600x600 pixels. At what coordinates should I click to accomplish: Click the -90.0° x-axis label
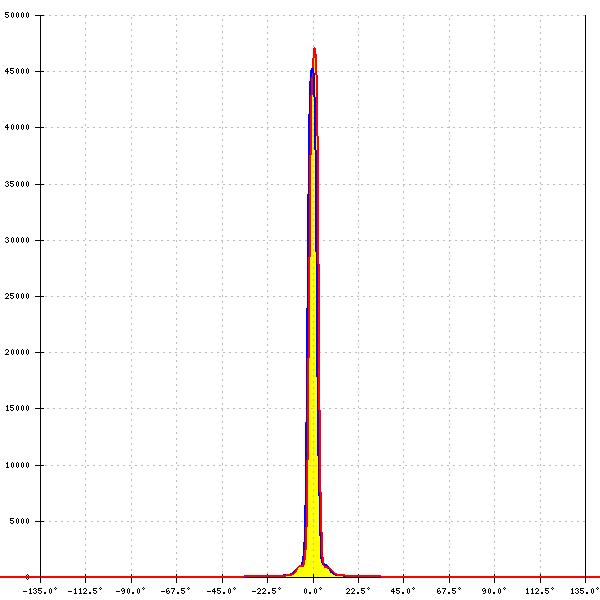coord(130,591)
